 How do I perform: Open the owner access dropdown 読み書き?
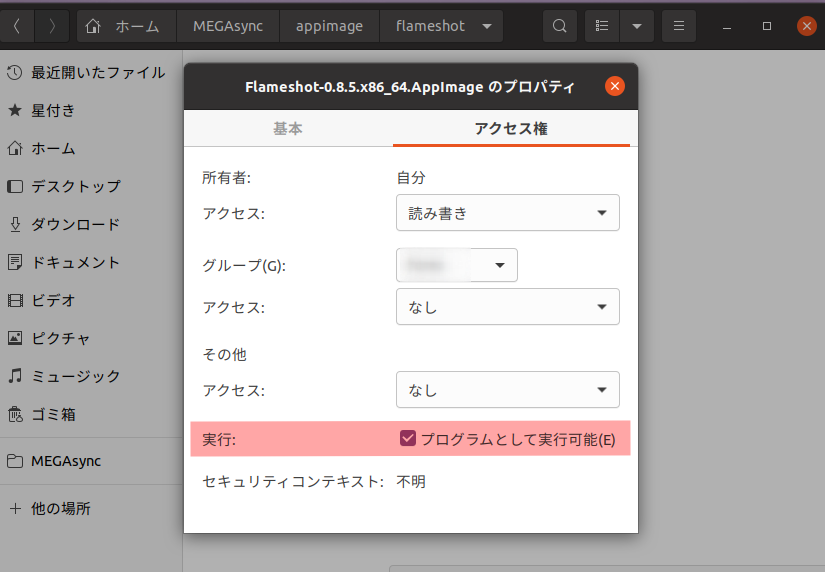(508, 213)
